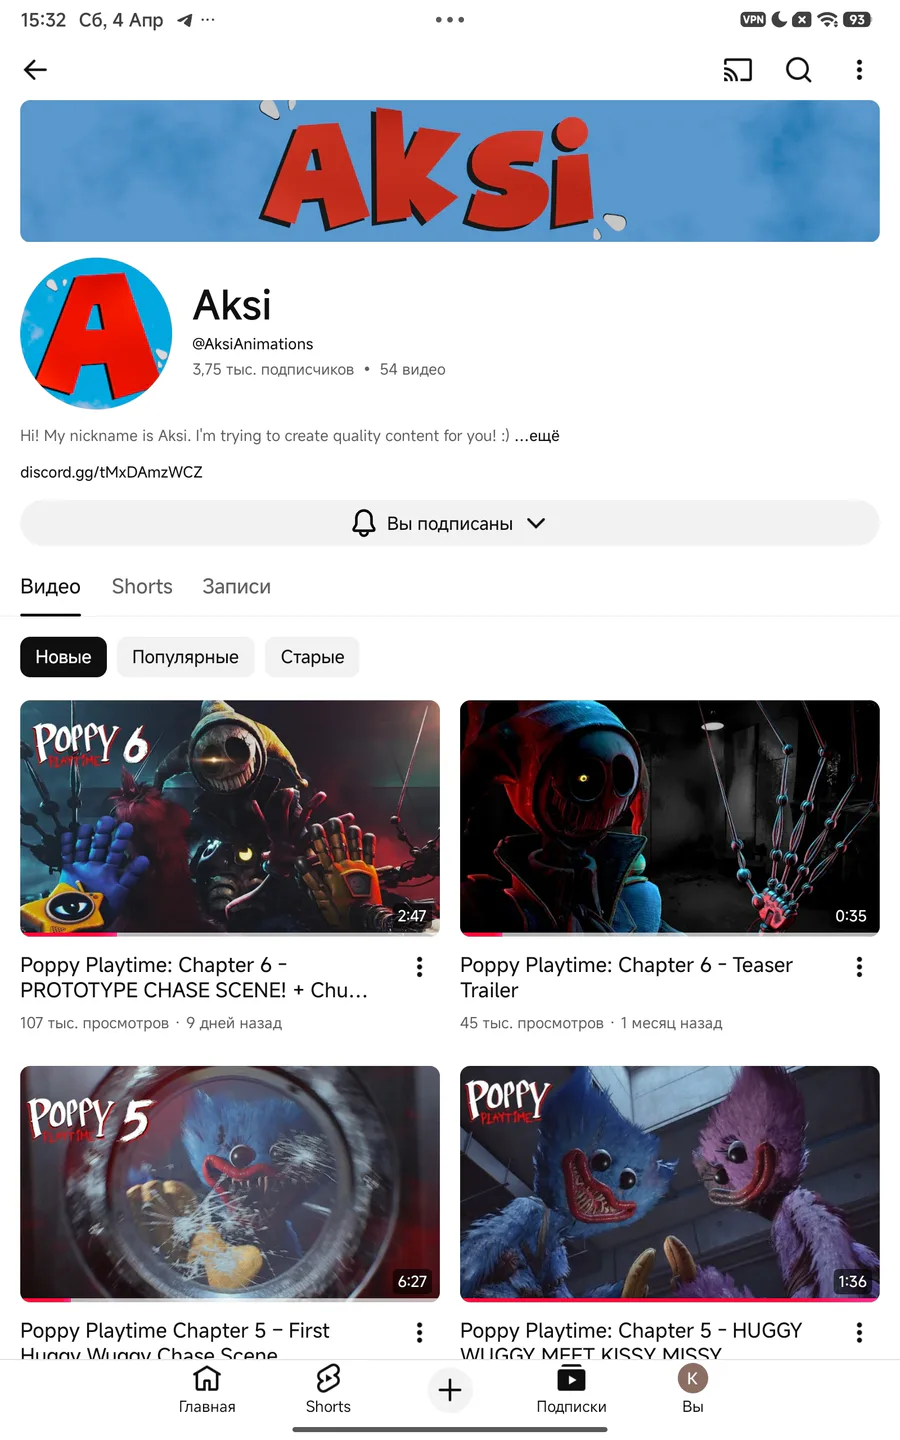Open the channel overflow menu dots
This screenshot has width=900, height=1440.
[x=859, y=69]
